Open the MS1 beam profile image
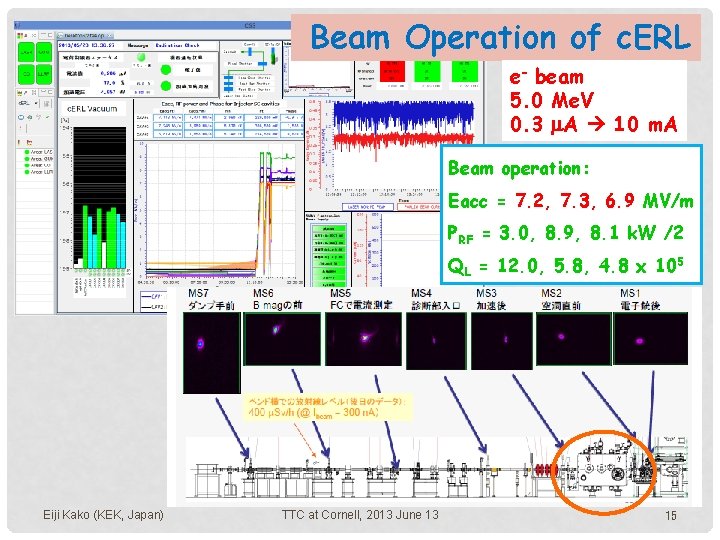720x540 pixels. 651,339
